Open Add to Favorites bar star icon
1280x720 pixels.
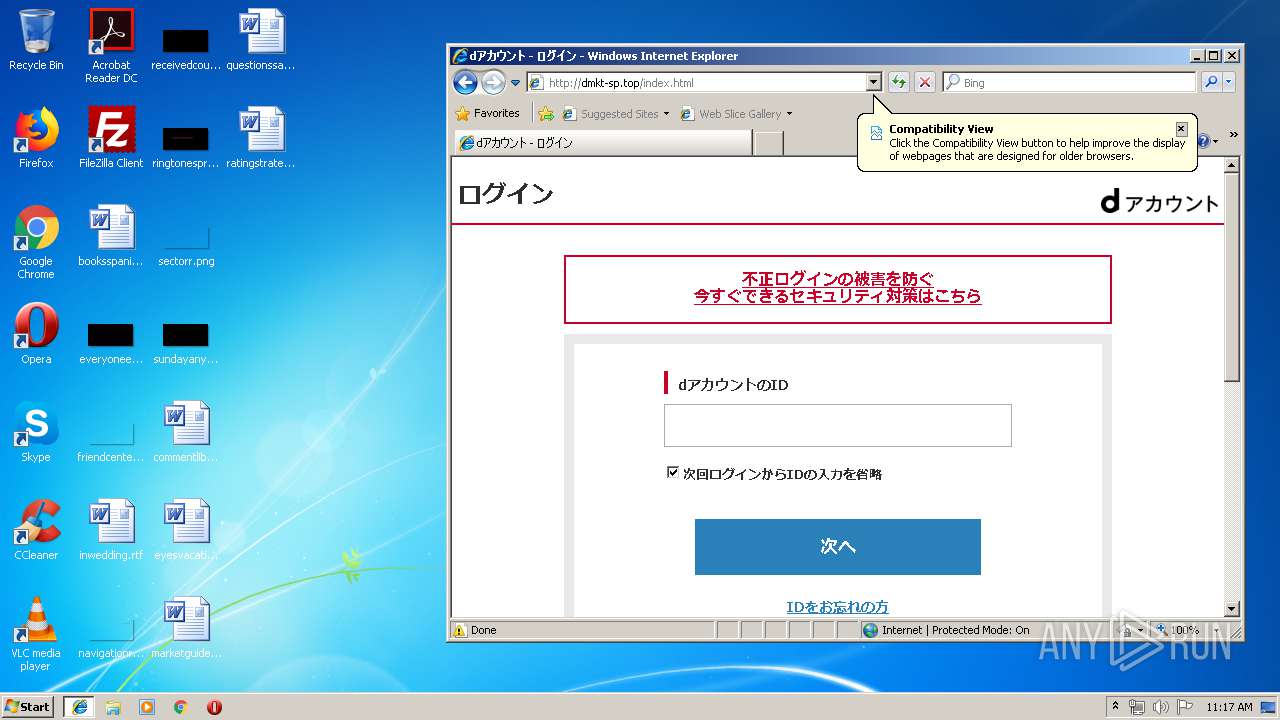click(x=546, y=113)
